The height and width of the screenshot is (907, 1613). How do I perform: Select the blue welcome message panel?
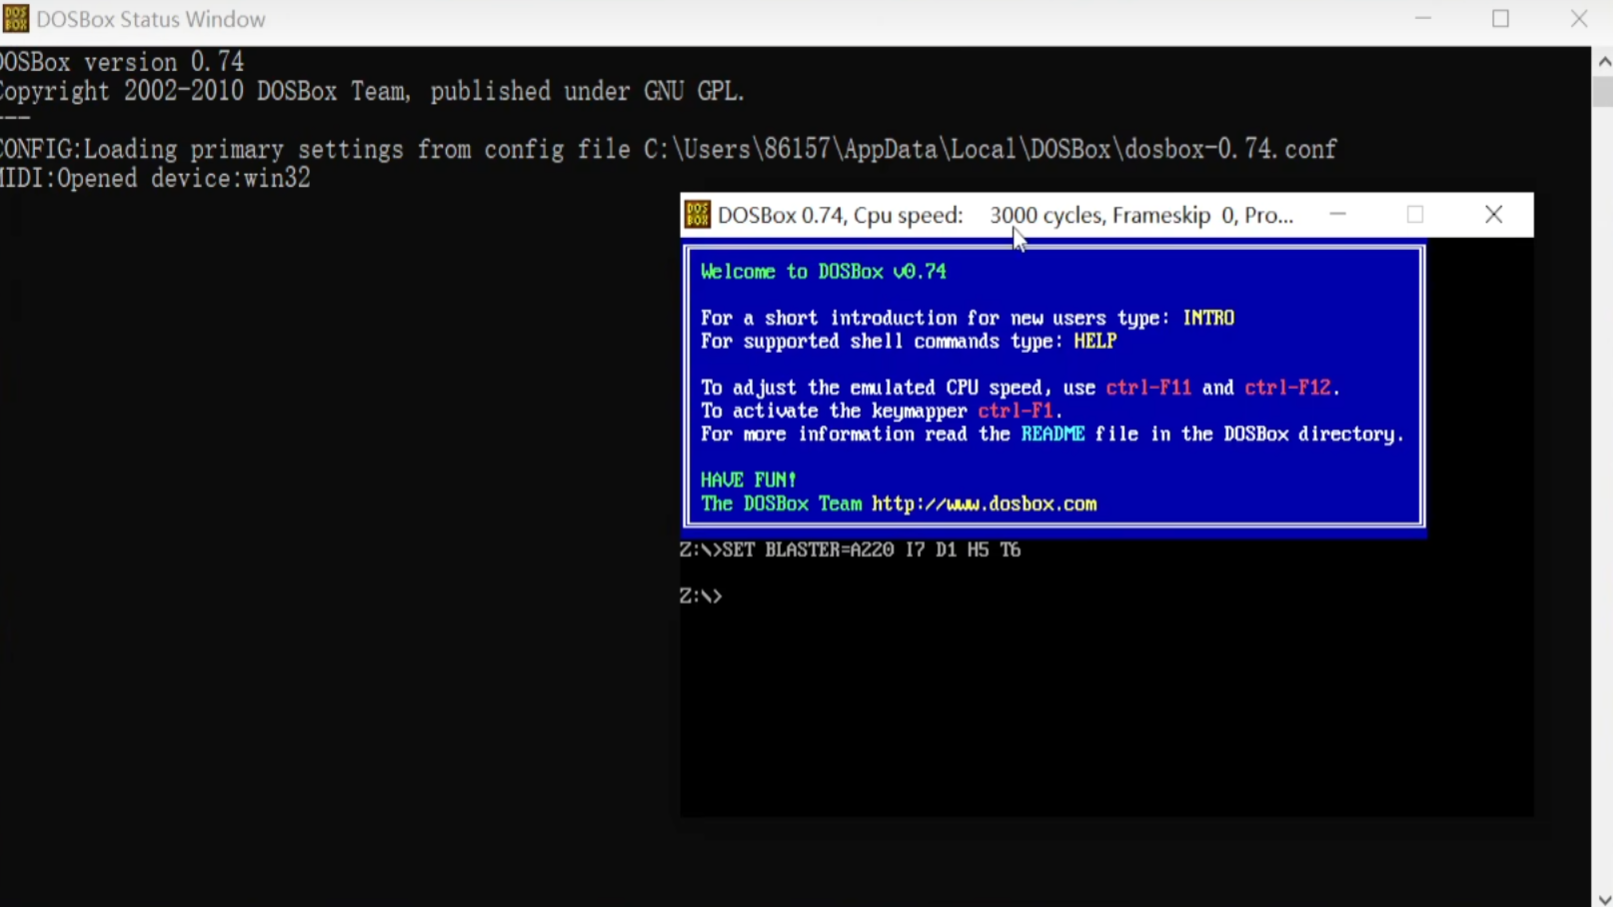(x=1052, y=388)
